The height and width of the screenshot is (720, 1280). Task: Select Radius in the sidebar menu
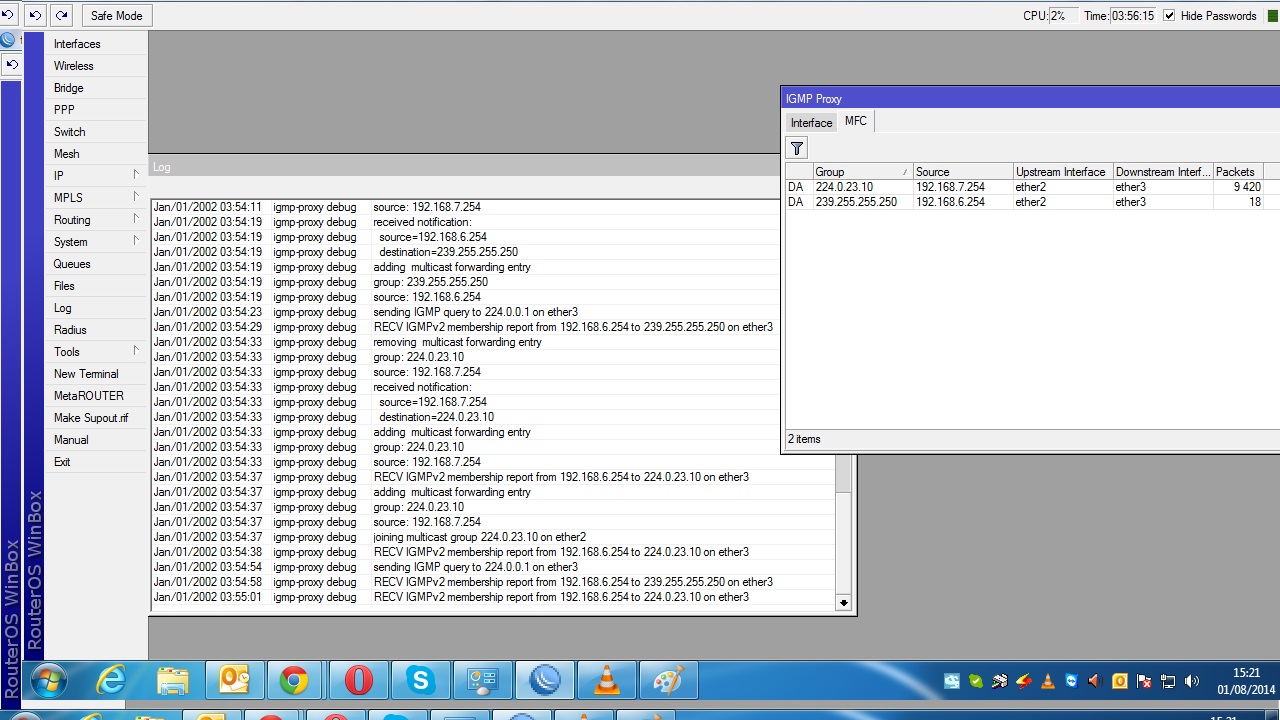[x=96, y=330]
